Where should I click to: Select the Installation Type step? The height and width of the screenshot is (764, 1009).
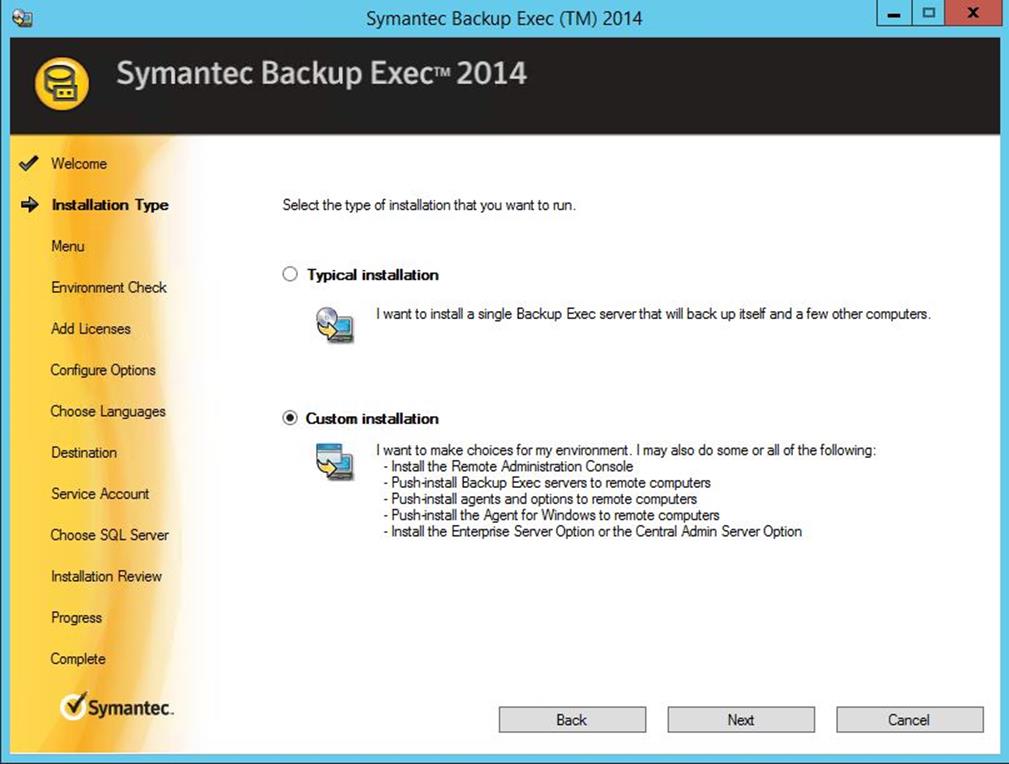point(110,205)
